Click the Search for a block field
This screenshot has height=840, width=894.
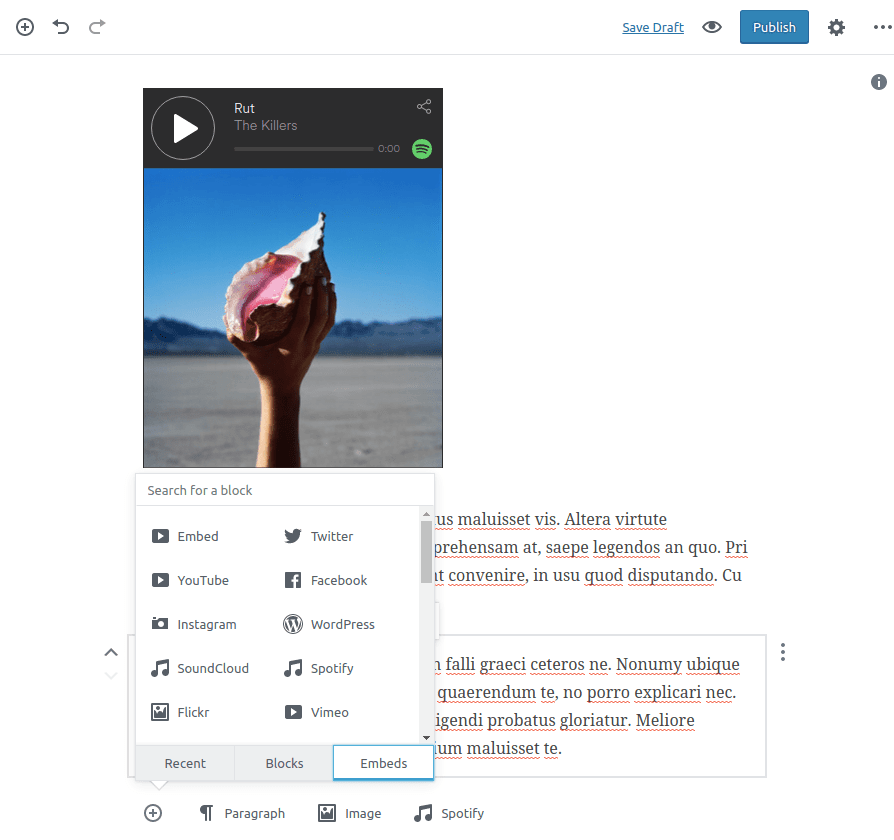pos(285,490)
